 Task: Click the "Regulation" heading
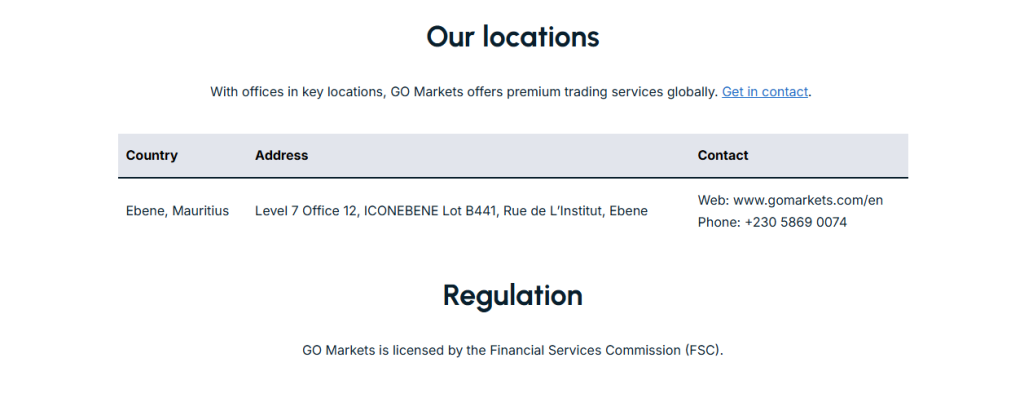[512, 296]
